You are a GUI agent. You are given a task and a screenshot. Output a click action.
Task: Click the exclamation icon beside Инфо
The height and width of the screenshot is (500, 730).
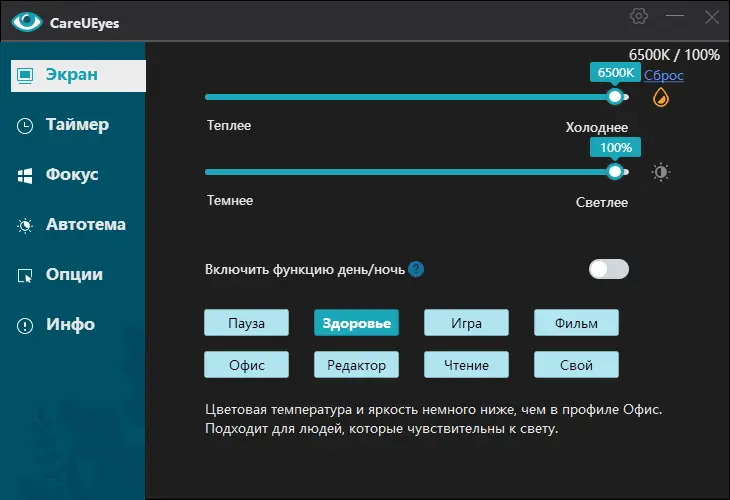[25, 325]
